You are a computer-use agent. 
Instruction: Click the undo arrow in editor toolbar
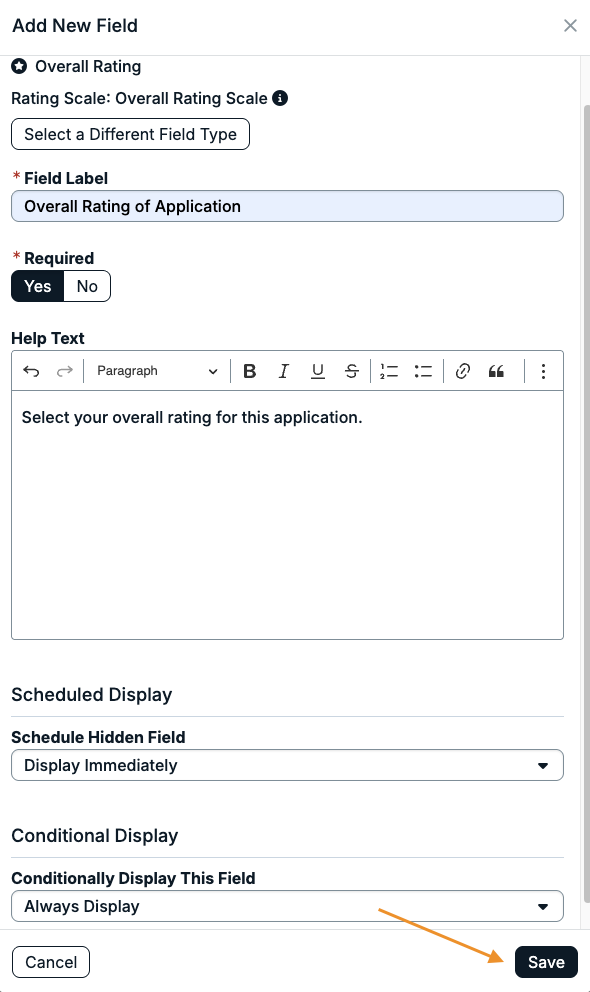[x=31, y=371]
